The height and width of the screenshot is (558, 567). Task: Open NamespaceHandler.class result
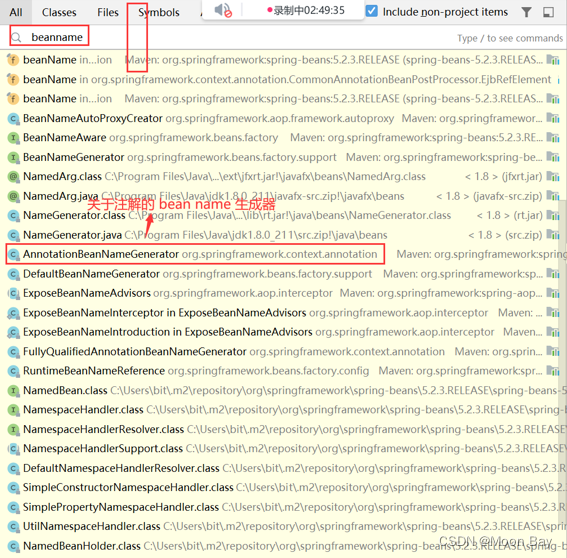284,409
